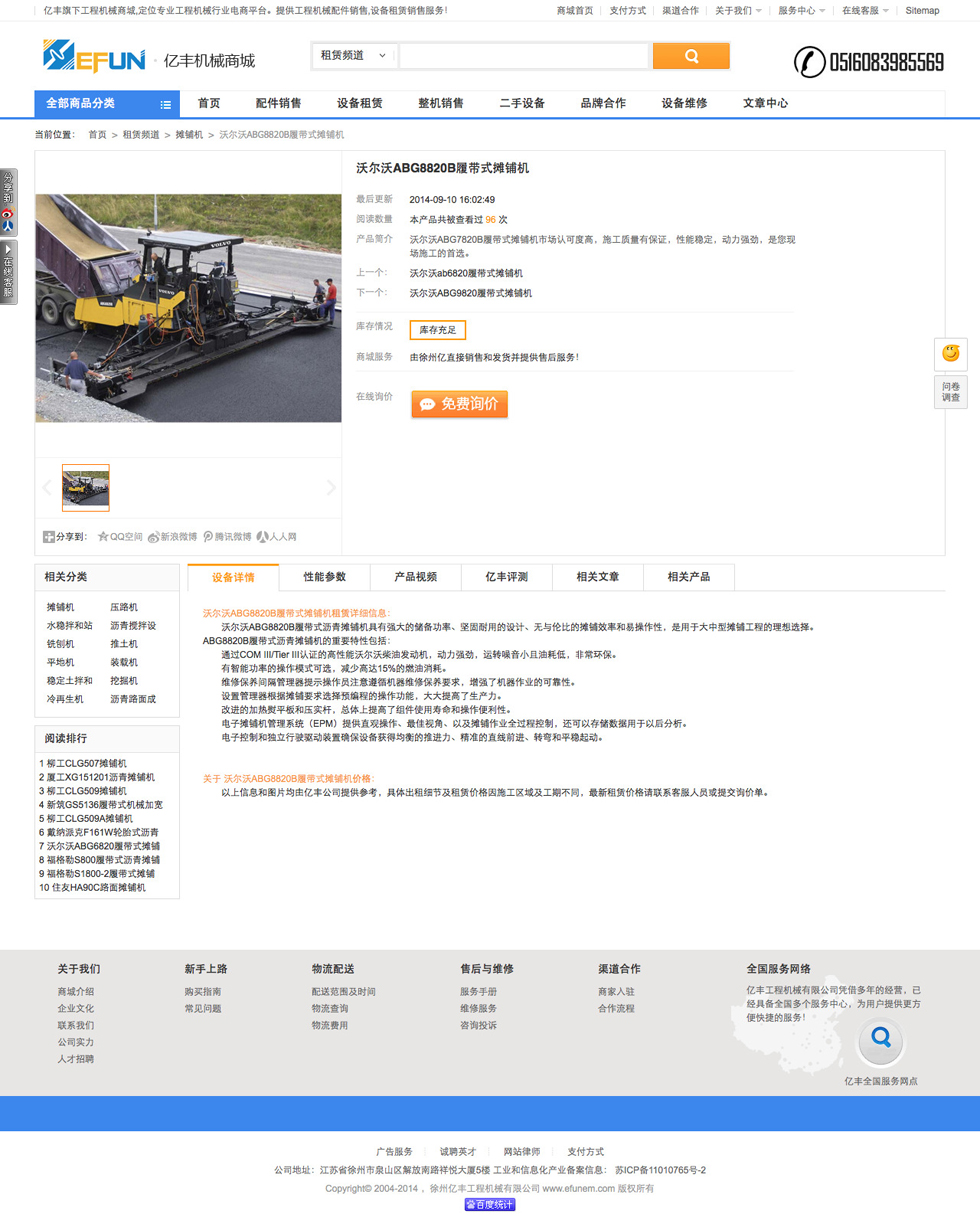This screenshot has width=980, height=1227.
Task: Go to 租赁频道 in the breadcrumb
Action: coord(141,134)
